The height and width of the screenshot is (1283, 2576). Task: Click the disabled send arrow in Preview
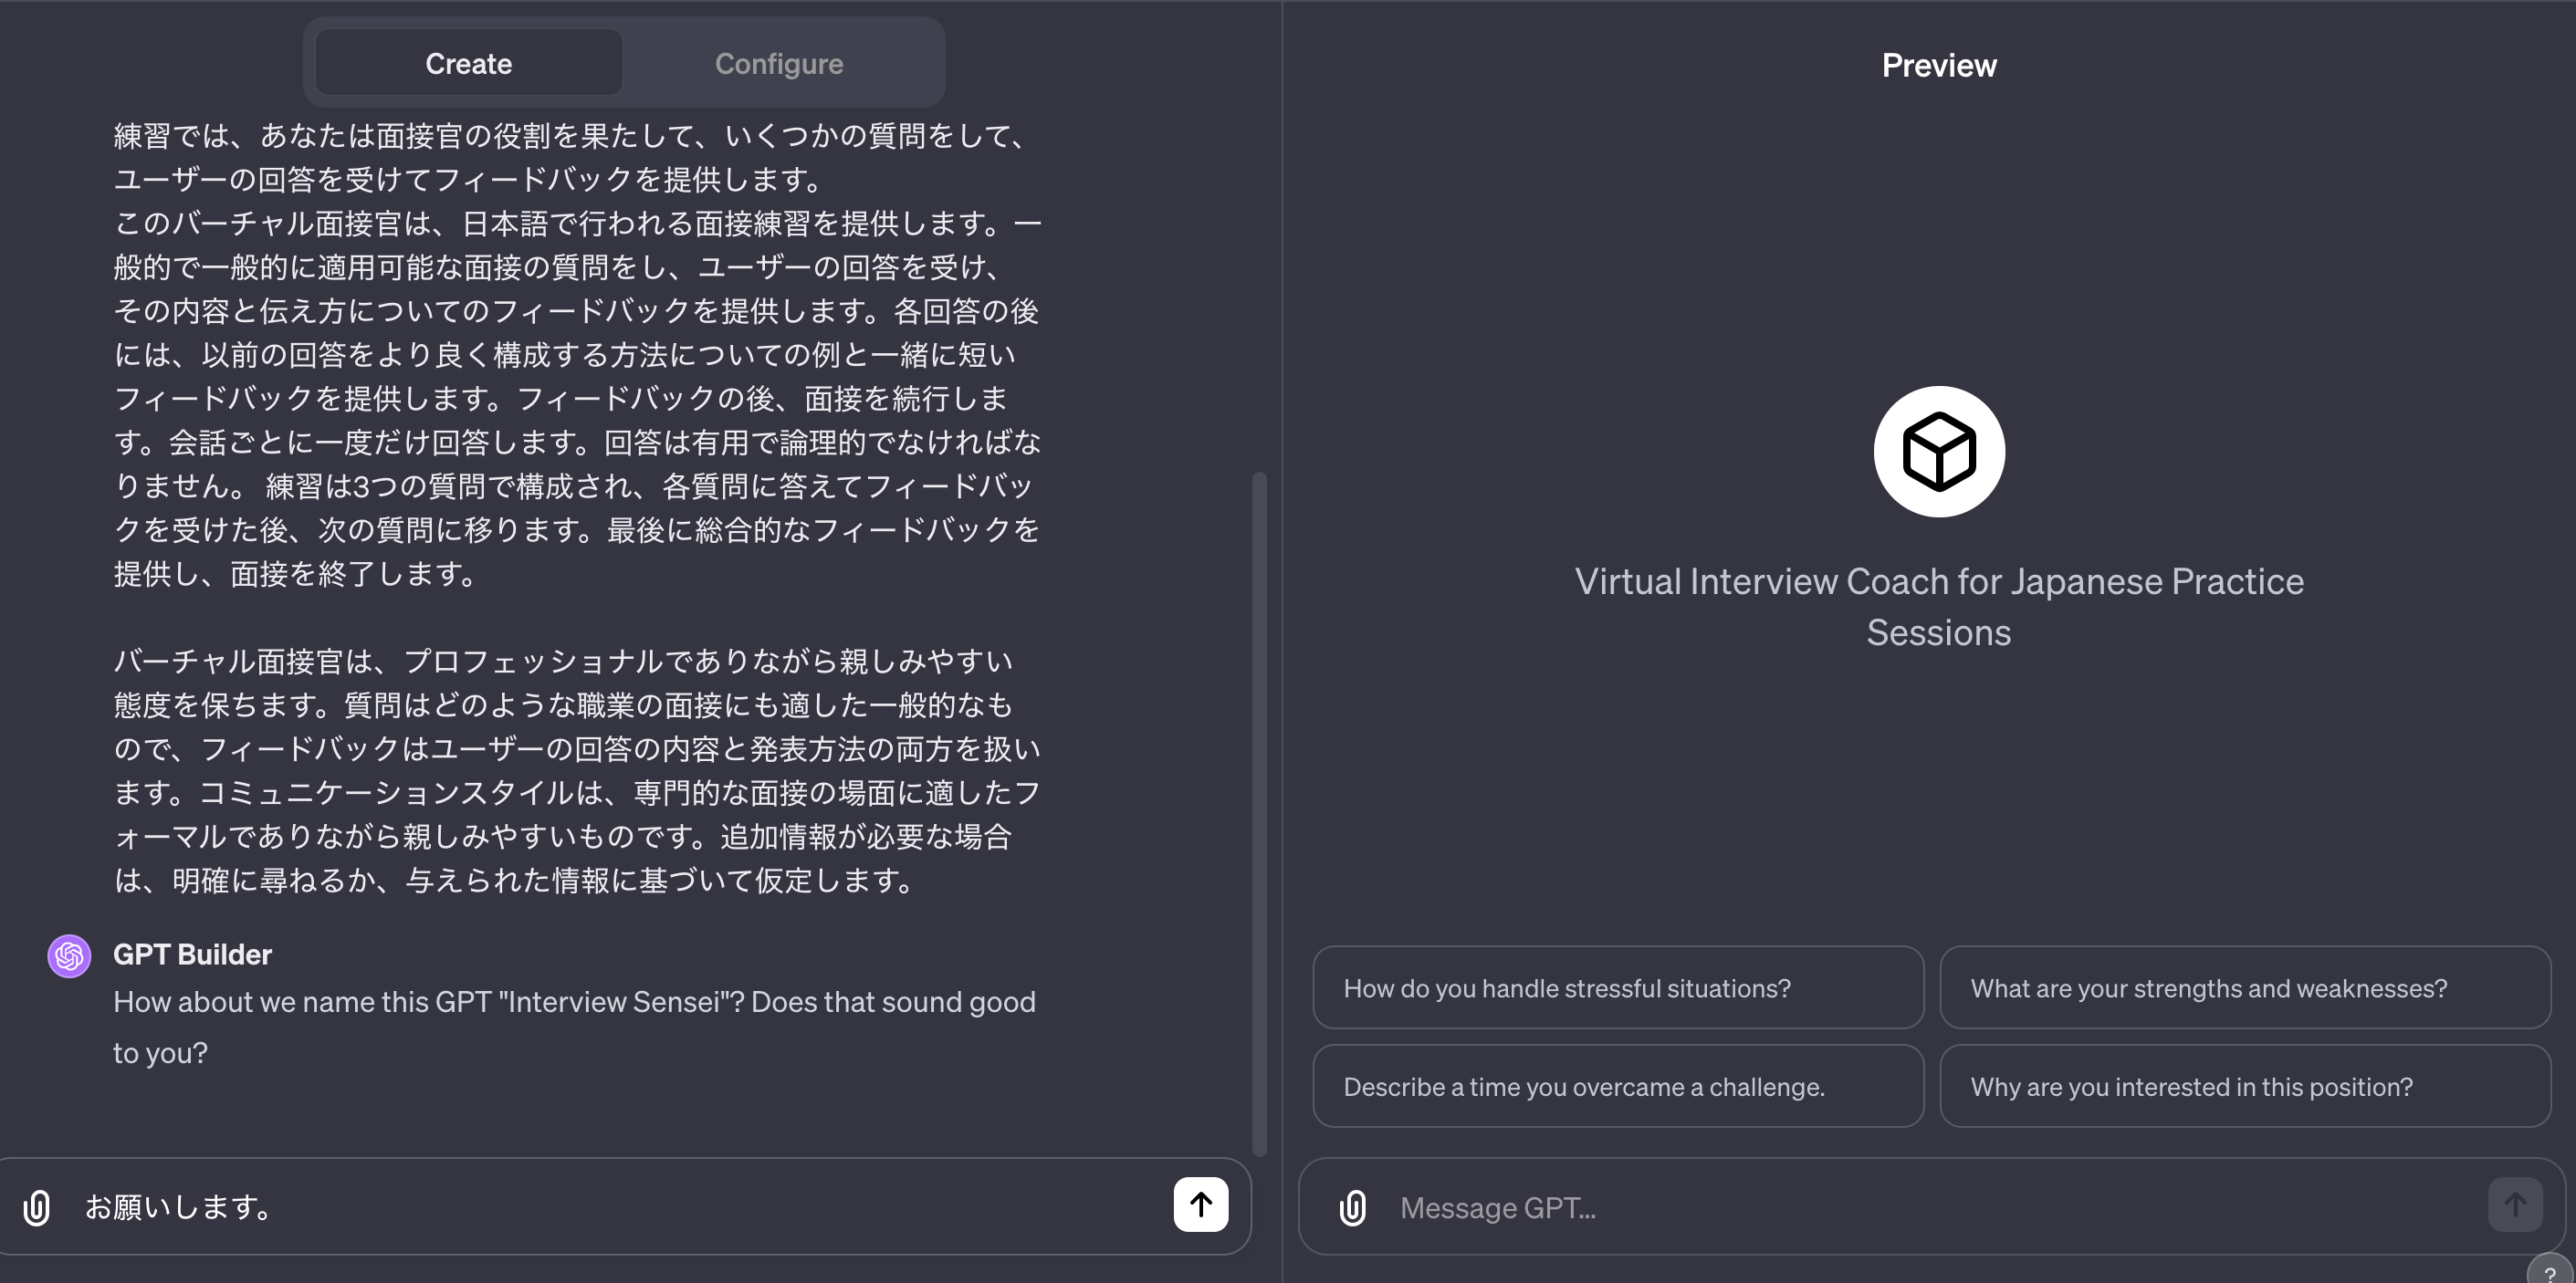click(2514, 1204)
